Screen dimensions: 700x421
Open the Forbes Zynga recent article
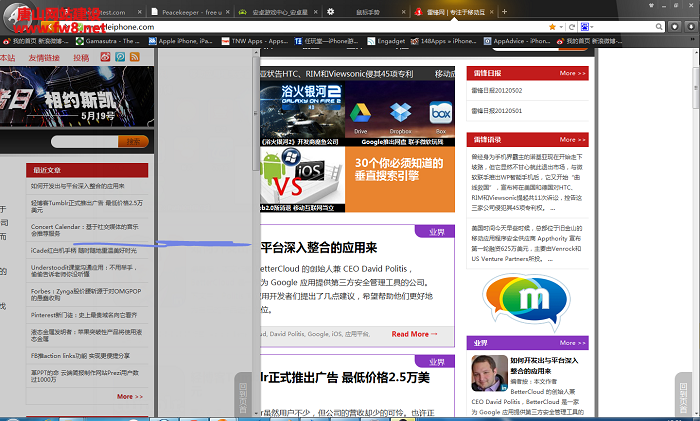pyautogui.click(x=86, y=294)
